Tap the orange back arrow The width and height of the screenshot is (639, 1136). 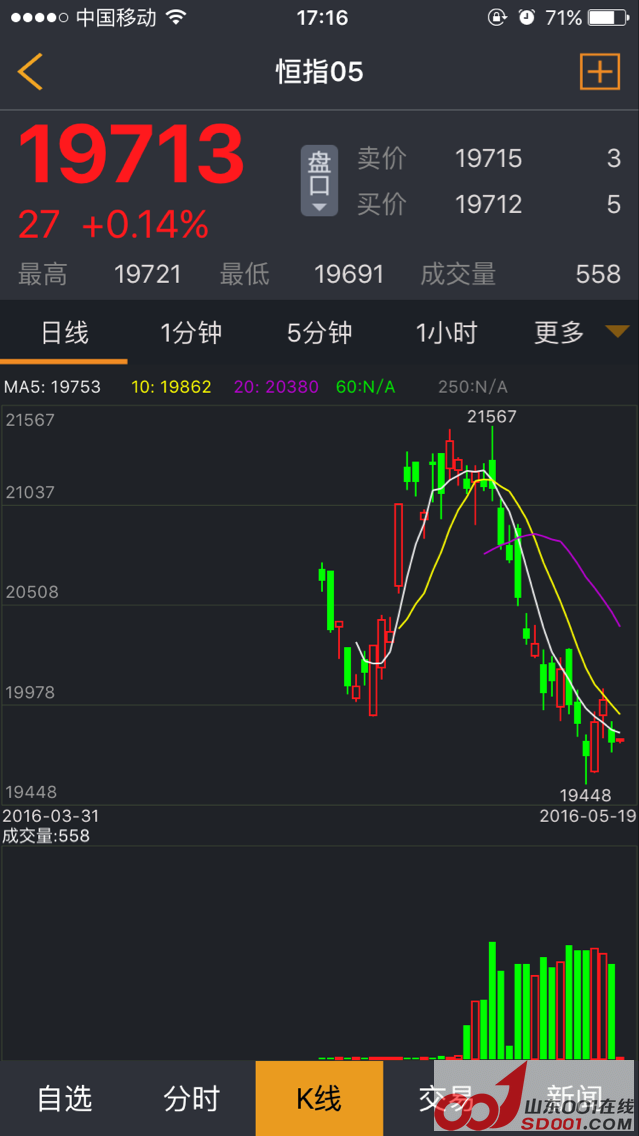[x=31, y=72]
